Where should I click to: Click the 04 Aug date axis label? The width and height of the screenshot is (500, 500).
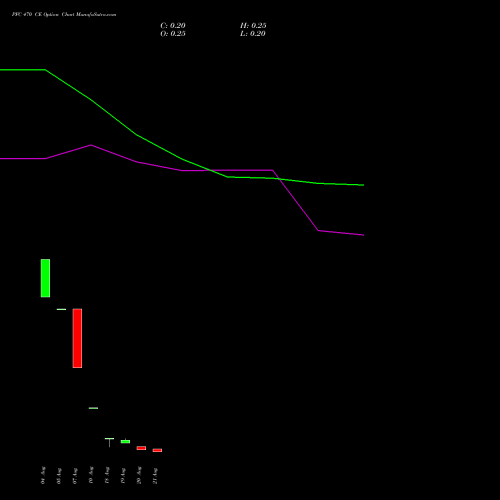pyautogui.click(x=43, y=475)
